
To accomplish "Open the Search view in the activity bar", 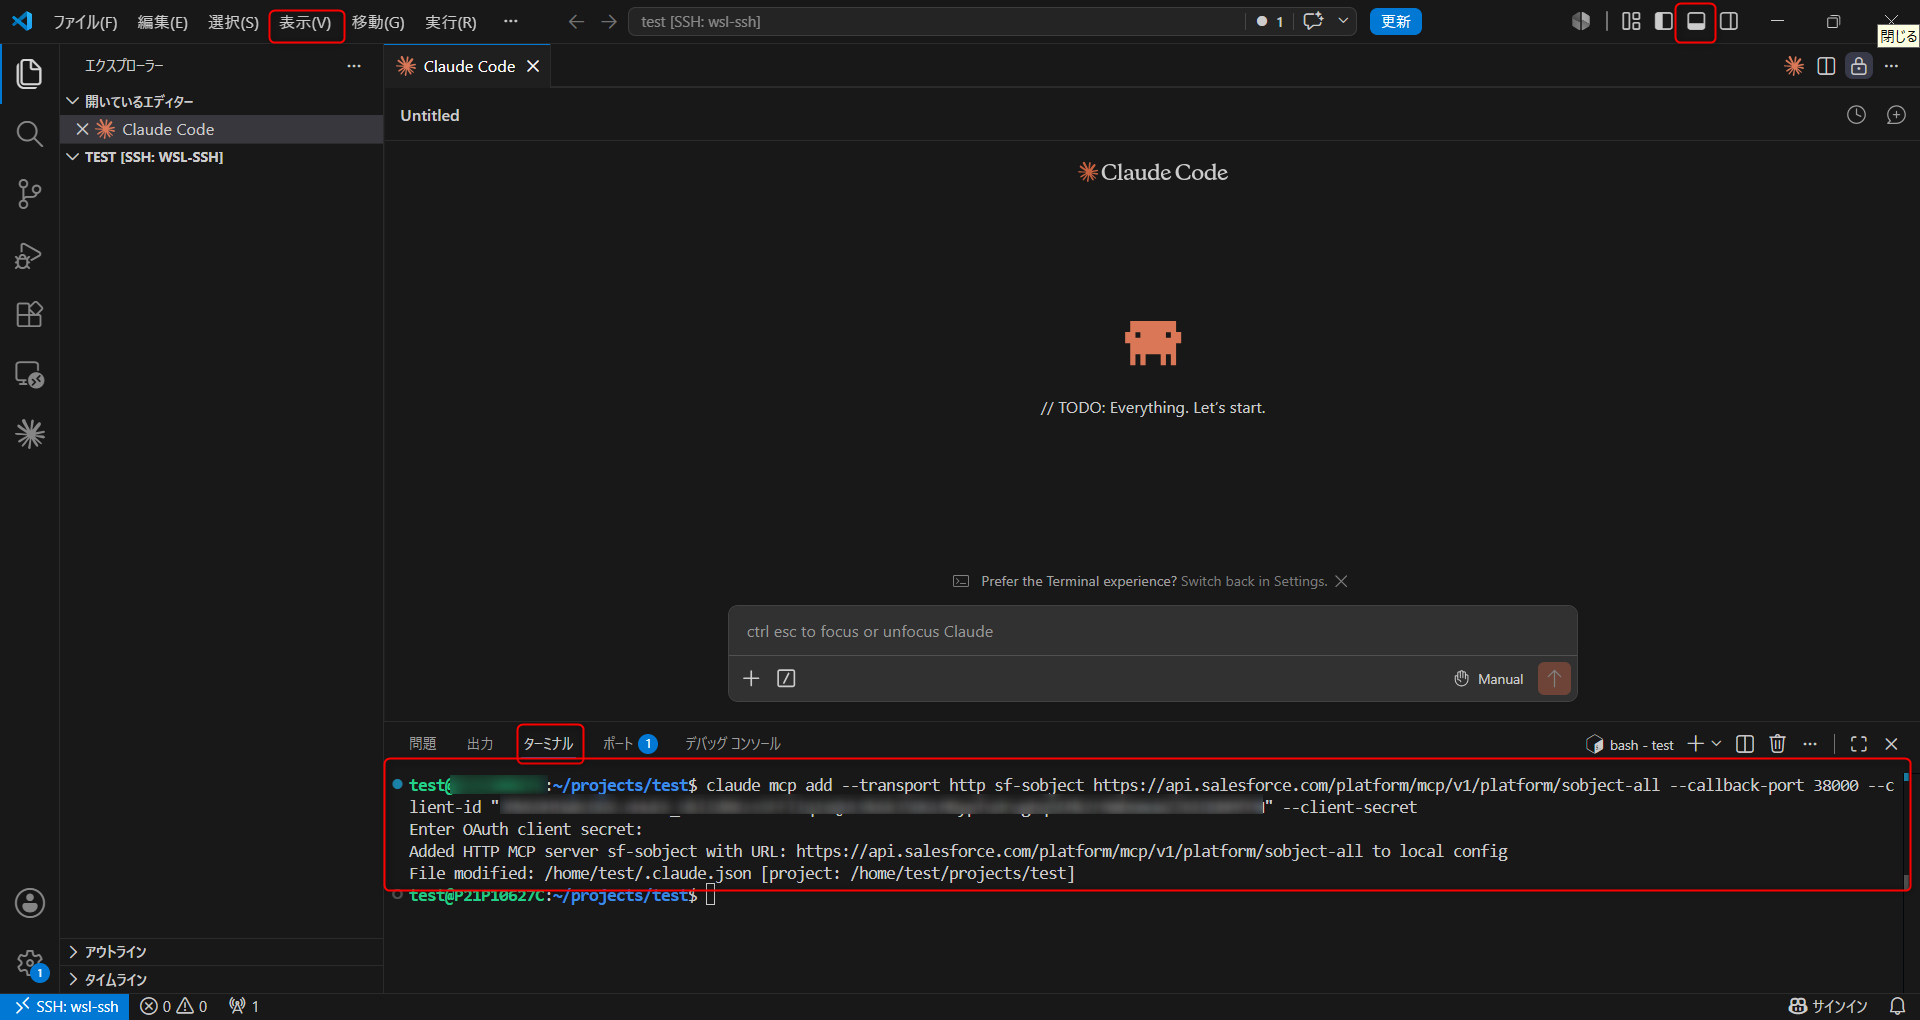I will pyautogui.click(x=30, y=134).
